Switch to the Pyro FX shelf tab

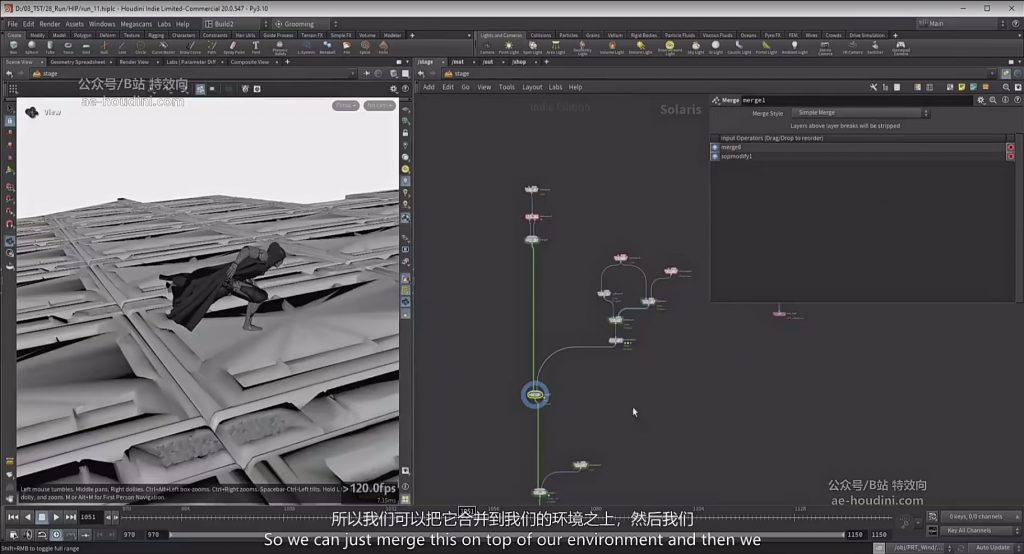[773, 35]
